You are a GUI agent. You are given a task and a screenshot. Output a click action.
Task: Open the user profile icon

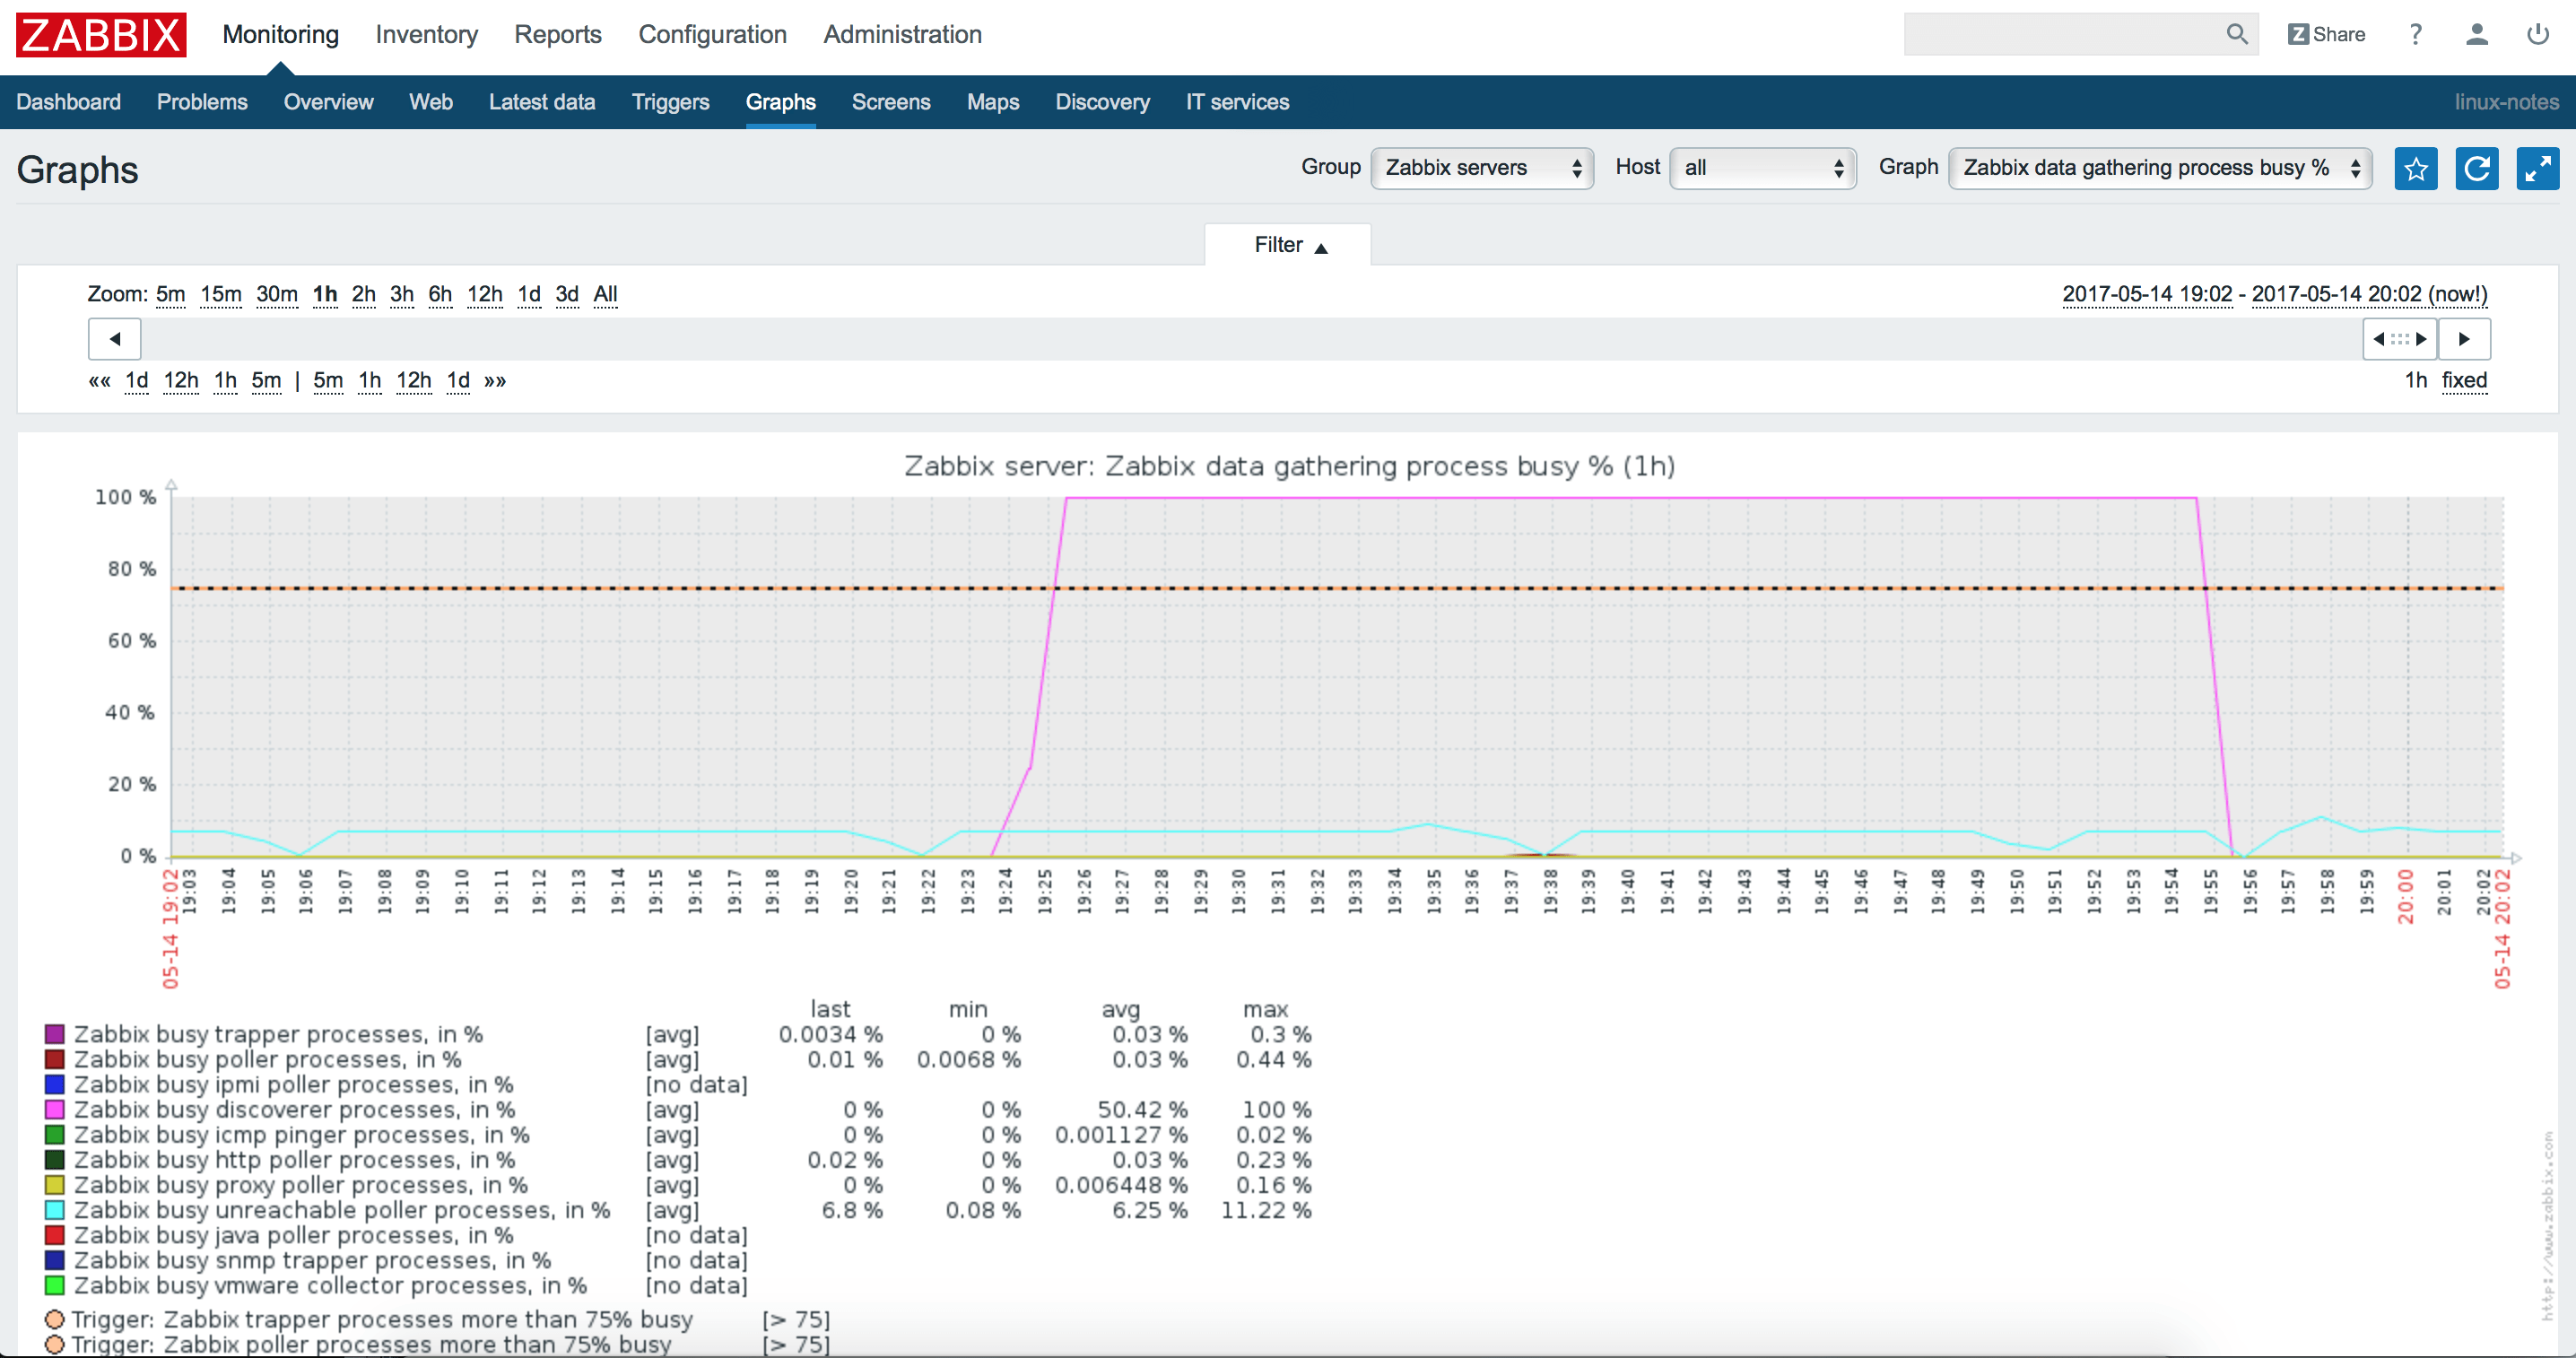click(x=2476, y=34)
